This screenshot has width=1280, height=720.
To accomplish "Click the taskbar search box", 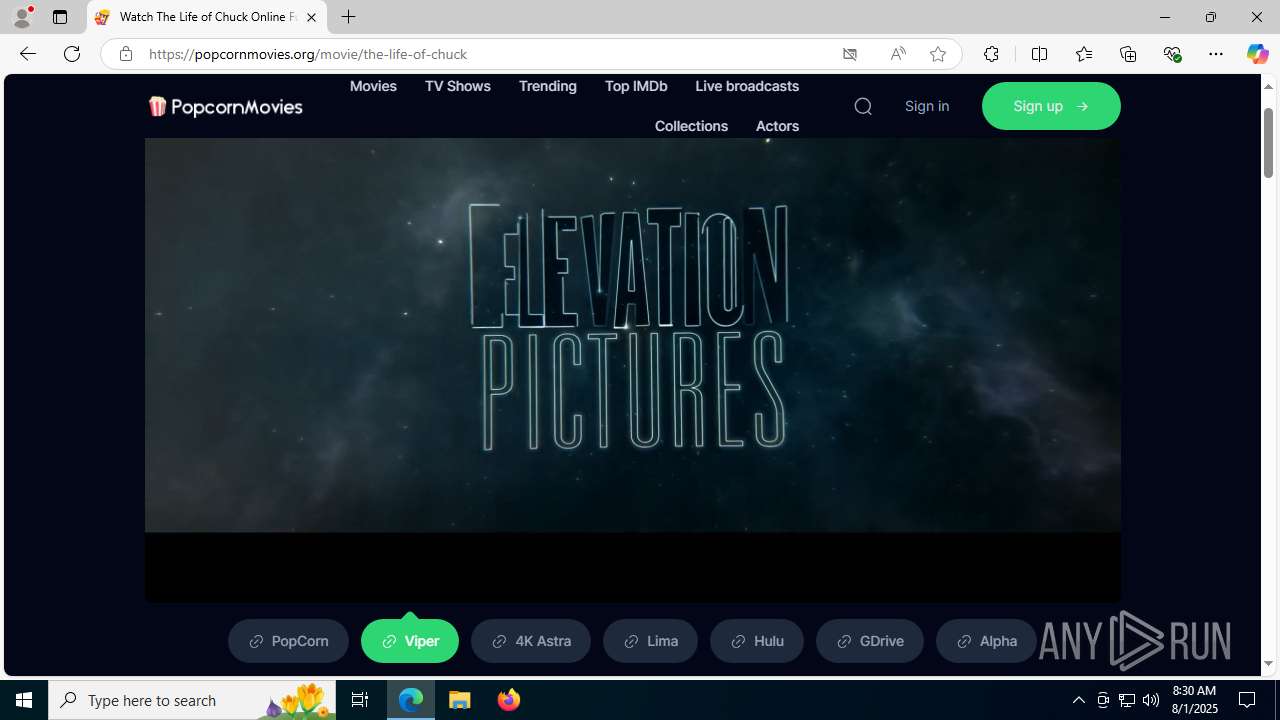I will tap(192, 700).
